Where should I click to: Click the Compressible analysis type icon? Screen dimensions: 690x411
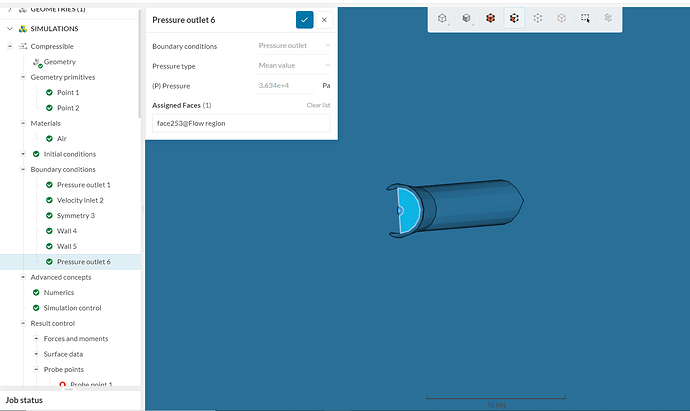coord(22,46)
